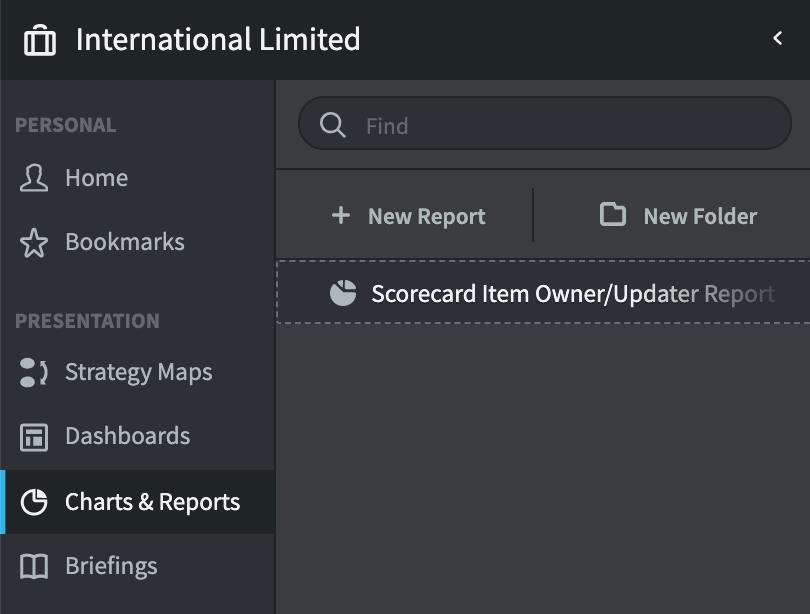
Task: Go to Strategy Maps section
Action: (137, 372)
